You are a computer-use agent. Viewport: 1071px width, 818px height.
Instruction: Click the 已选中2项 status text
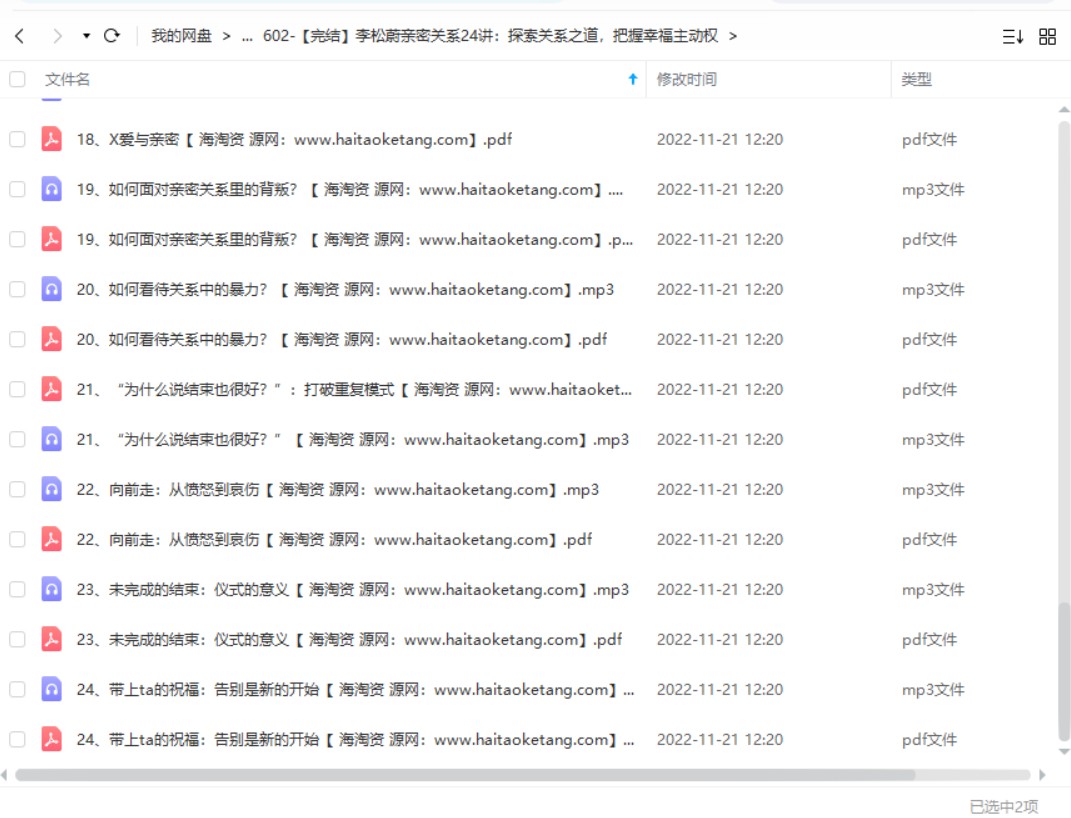click(x=1003, y=806)
